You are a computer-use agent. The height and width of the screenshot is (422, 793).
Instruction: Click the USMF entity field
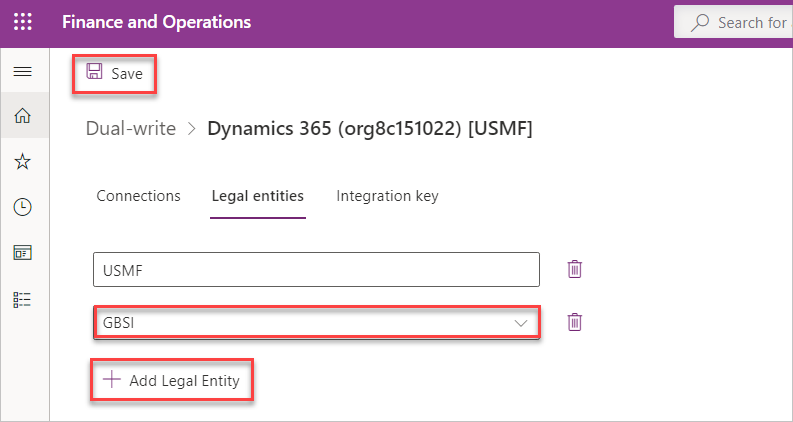tap(317, 270)
